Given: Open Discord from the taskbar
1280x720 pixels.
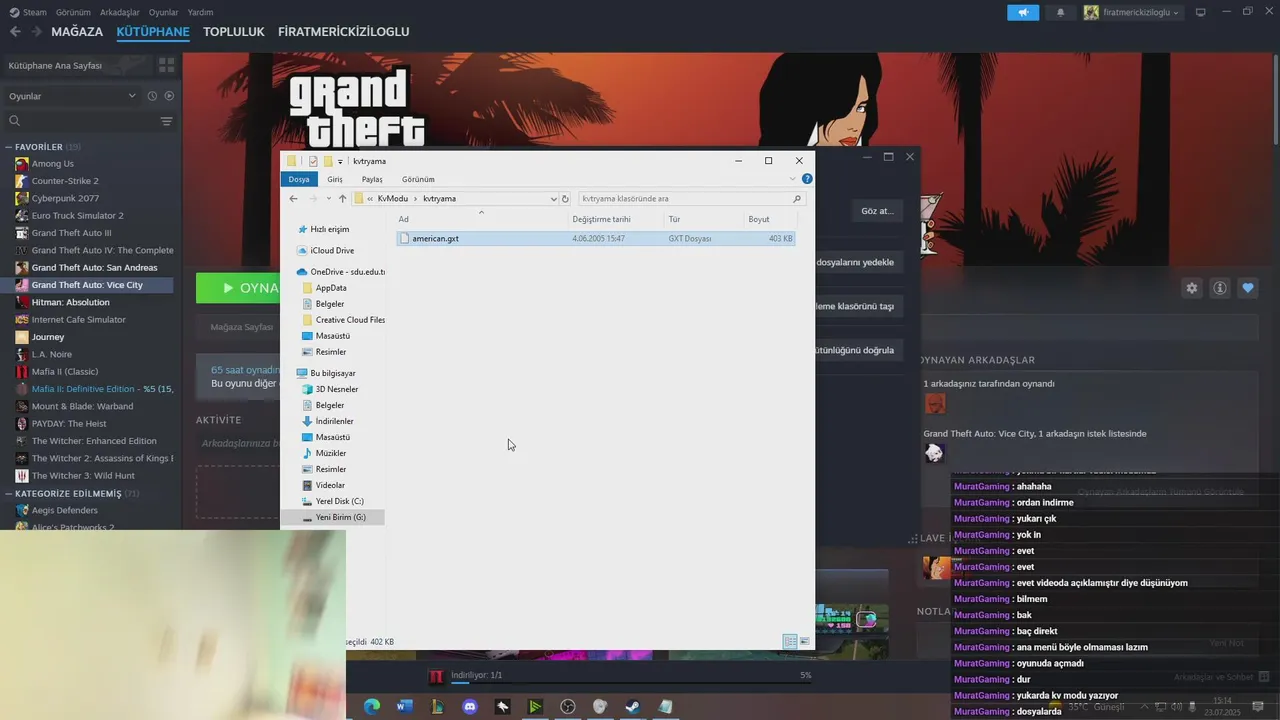Looking at the screenshot, I should point(470,706).
